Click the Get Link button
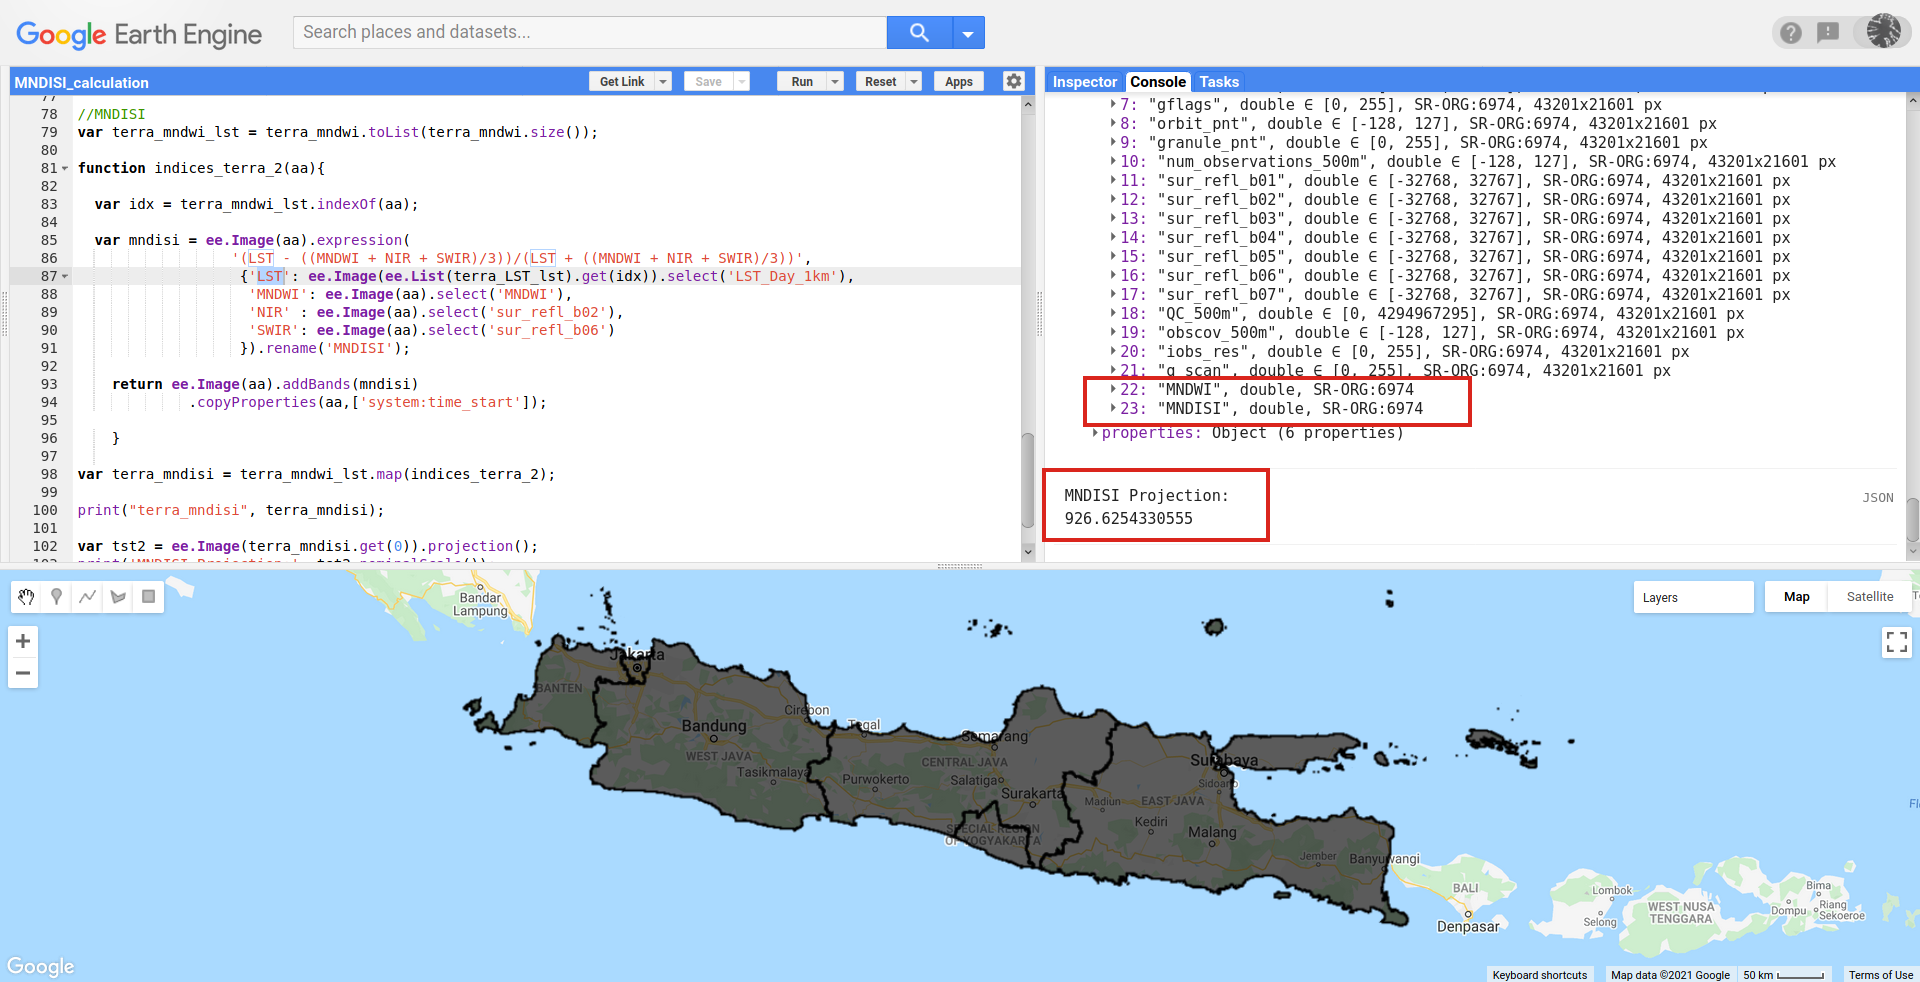1920x982 pixels. point(621,82)
